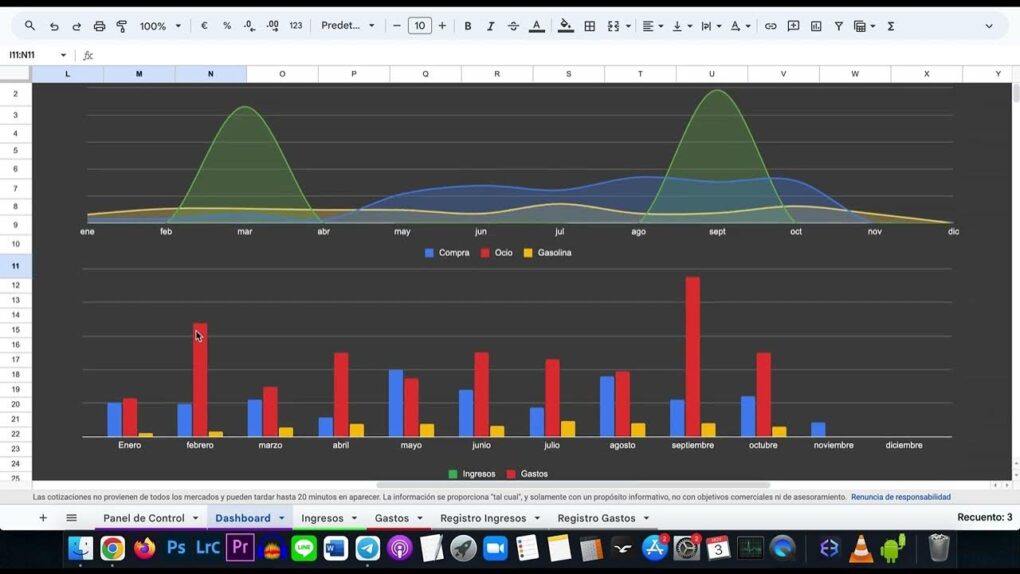Viewport: 1020px width, 574px height.
Task: Redo the last action
Action: tap(76, 26)
